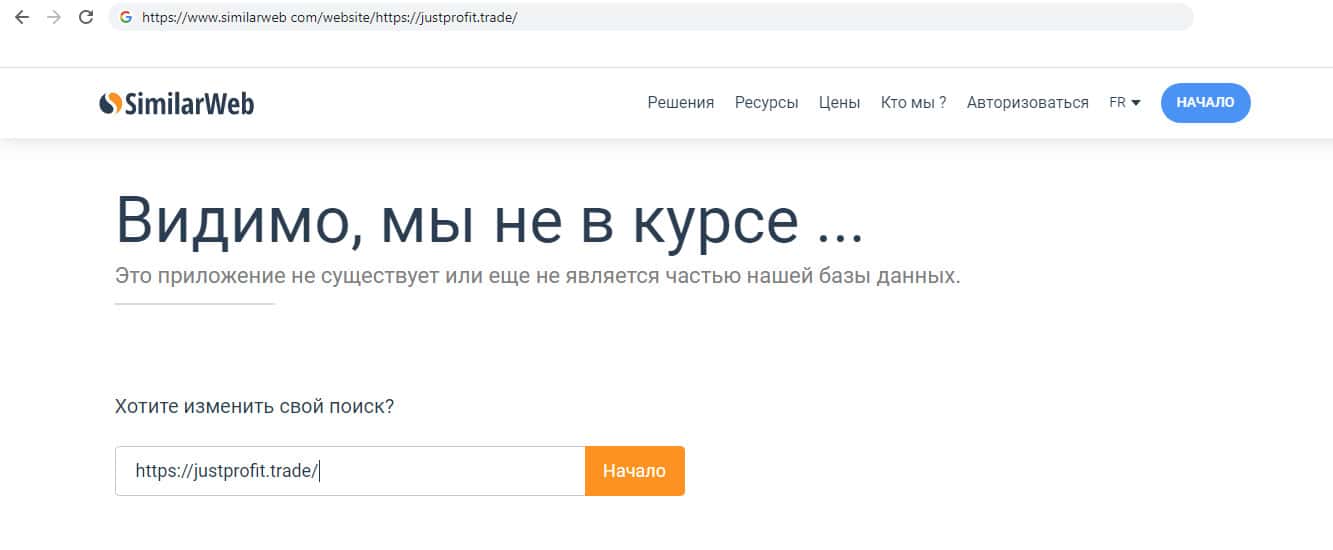Open the Цены page
The image size is (1333, 550).
coord(839,102)
